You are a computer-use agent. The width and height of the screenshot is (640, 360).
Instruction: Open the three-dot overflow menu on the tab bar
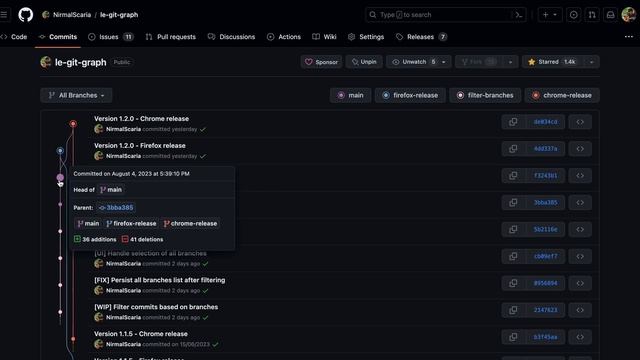[x=629, y=37]
